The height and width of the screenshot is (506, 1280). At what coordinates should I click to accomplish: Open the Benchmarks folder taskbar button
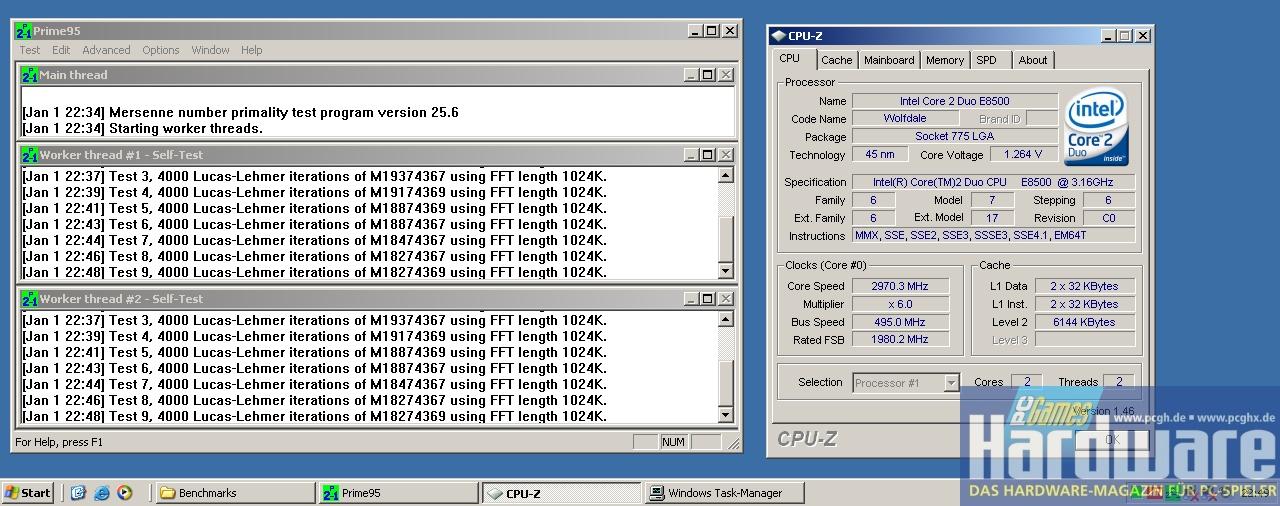click(x=235, y=492)
